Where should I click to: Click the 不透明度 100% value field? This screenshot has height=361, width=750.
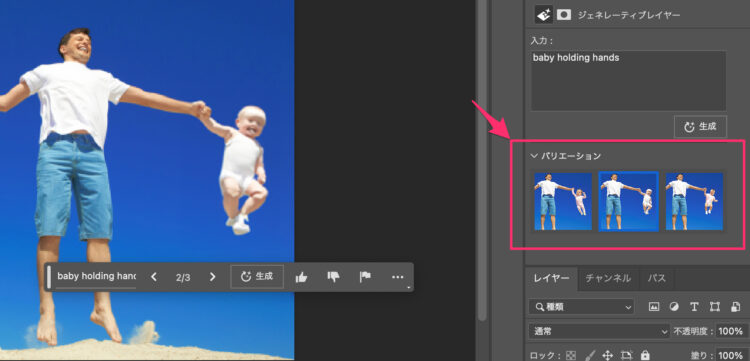pyautogui.click(x=730, y=331)
